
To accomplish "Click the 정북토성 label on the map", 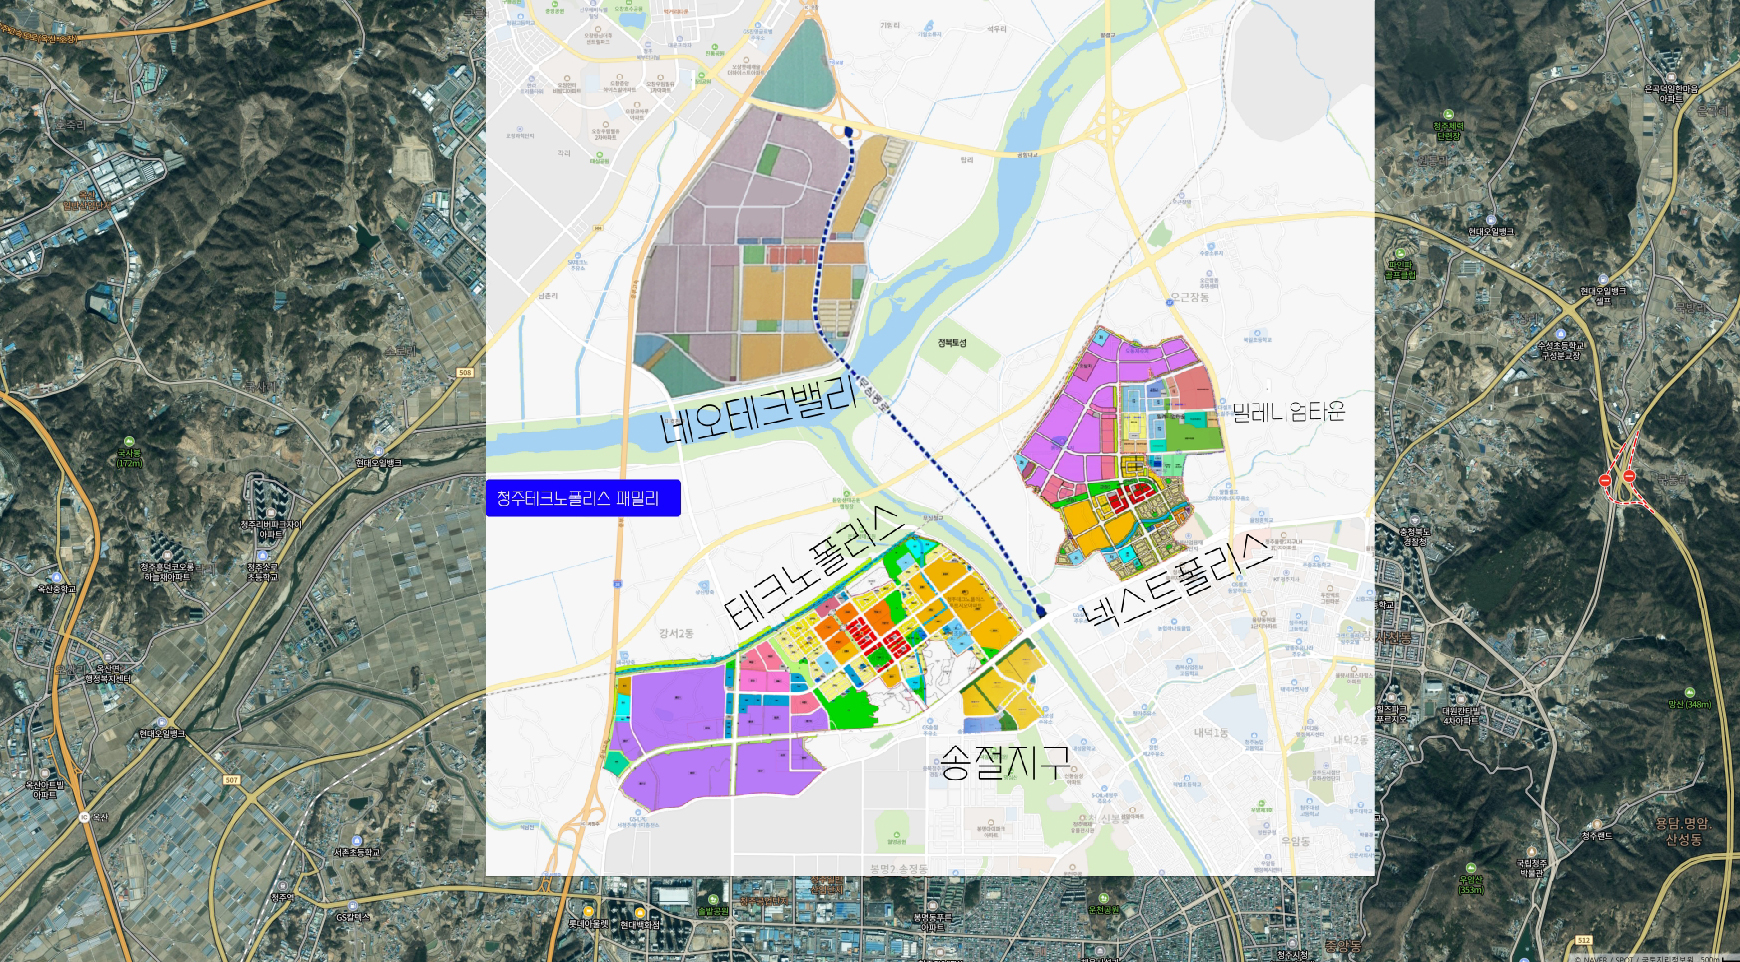I will point(952,343).
